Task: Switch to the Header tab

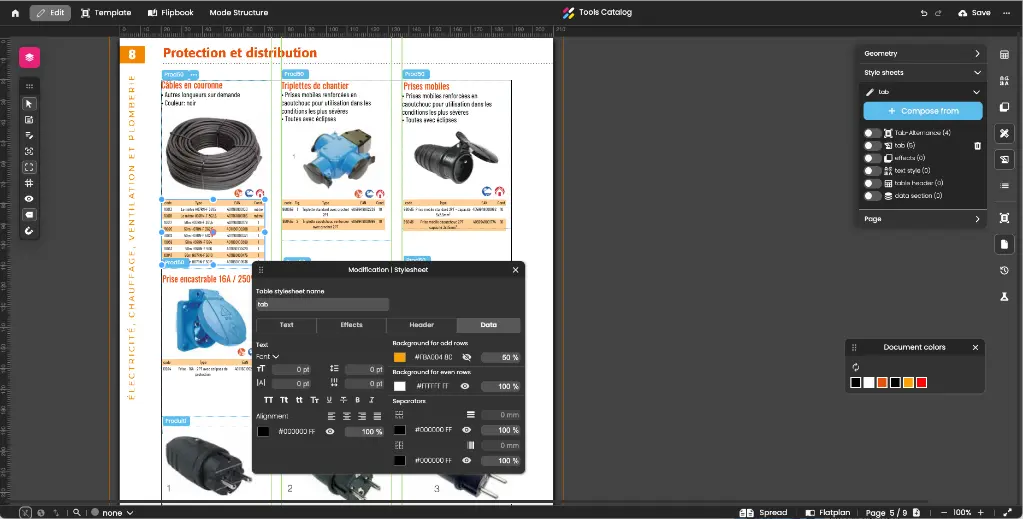Action: [421, 324]
